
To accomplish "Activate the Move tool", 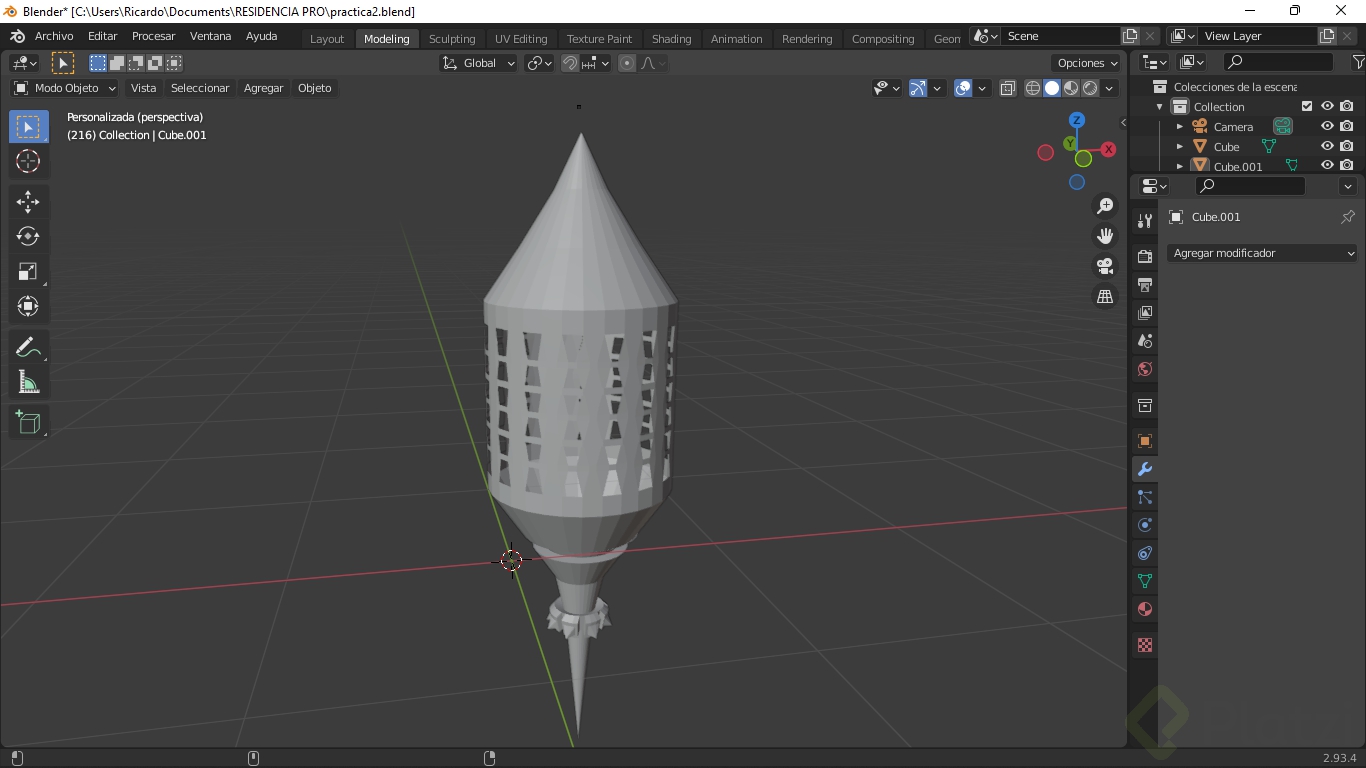I will pyautogui.click(x=28, y=202).
